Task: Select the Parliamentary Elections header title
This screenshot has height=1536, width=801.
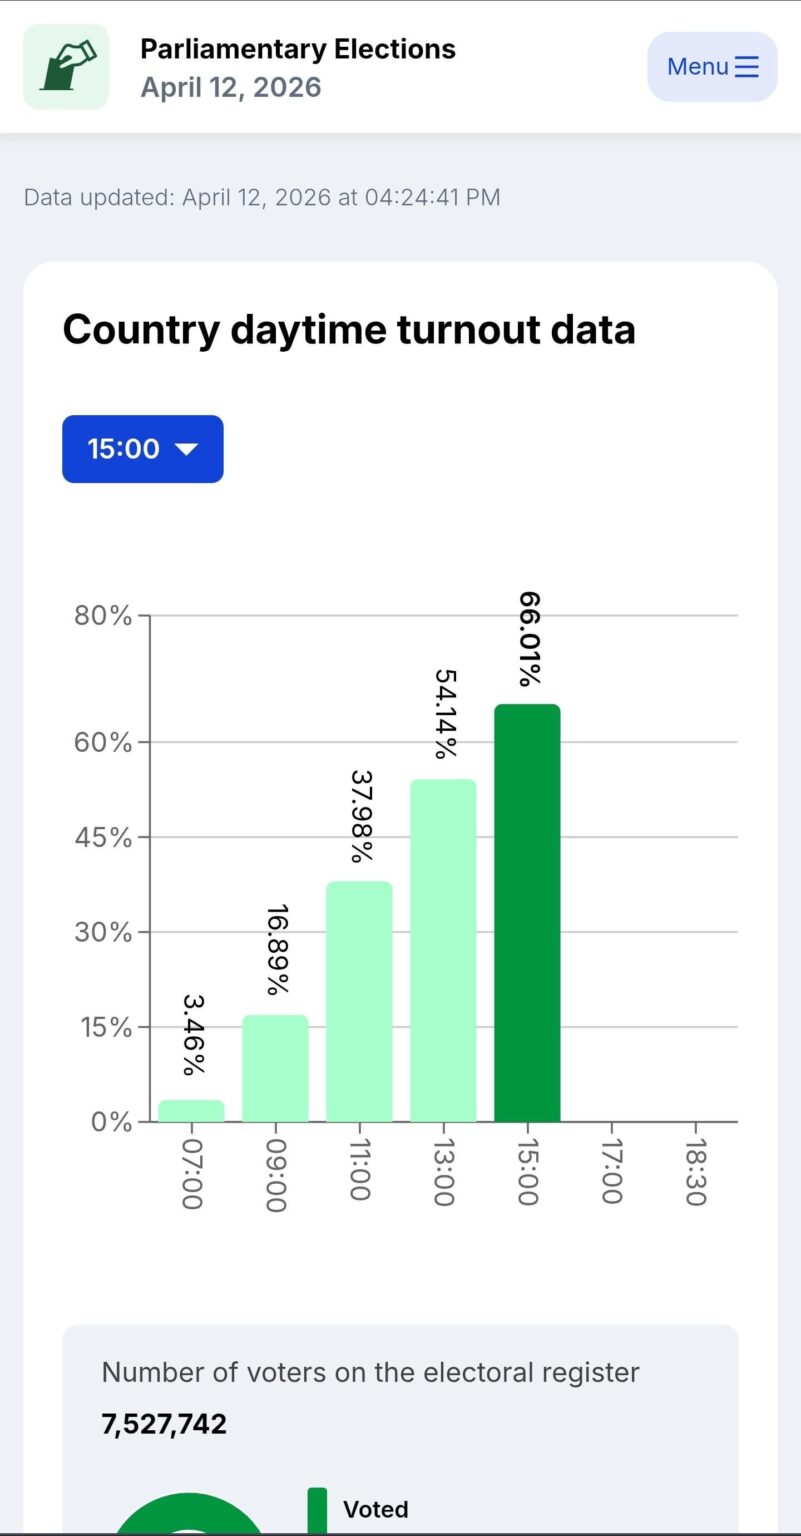Action: (296, 48)
